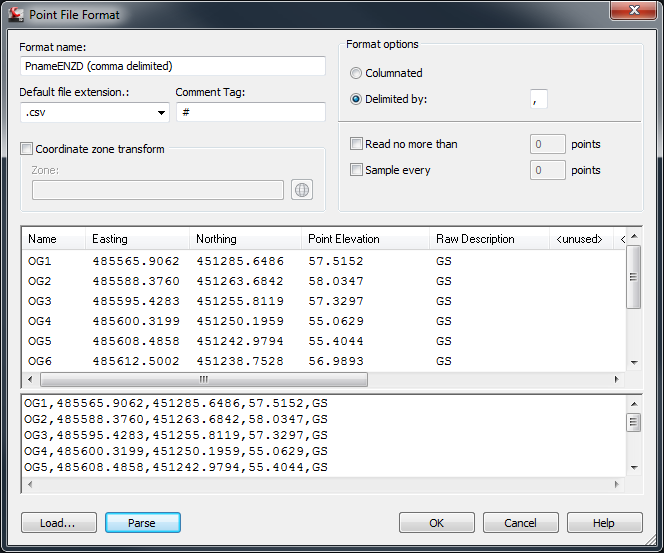Viewport: 664px width, 553px height.
Task: Click raw line starting OG5,485608.4858
Action: tap(176, 467)
